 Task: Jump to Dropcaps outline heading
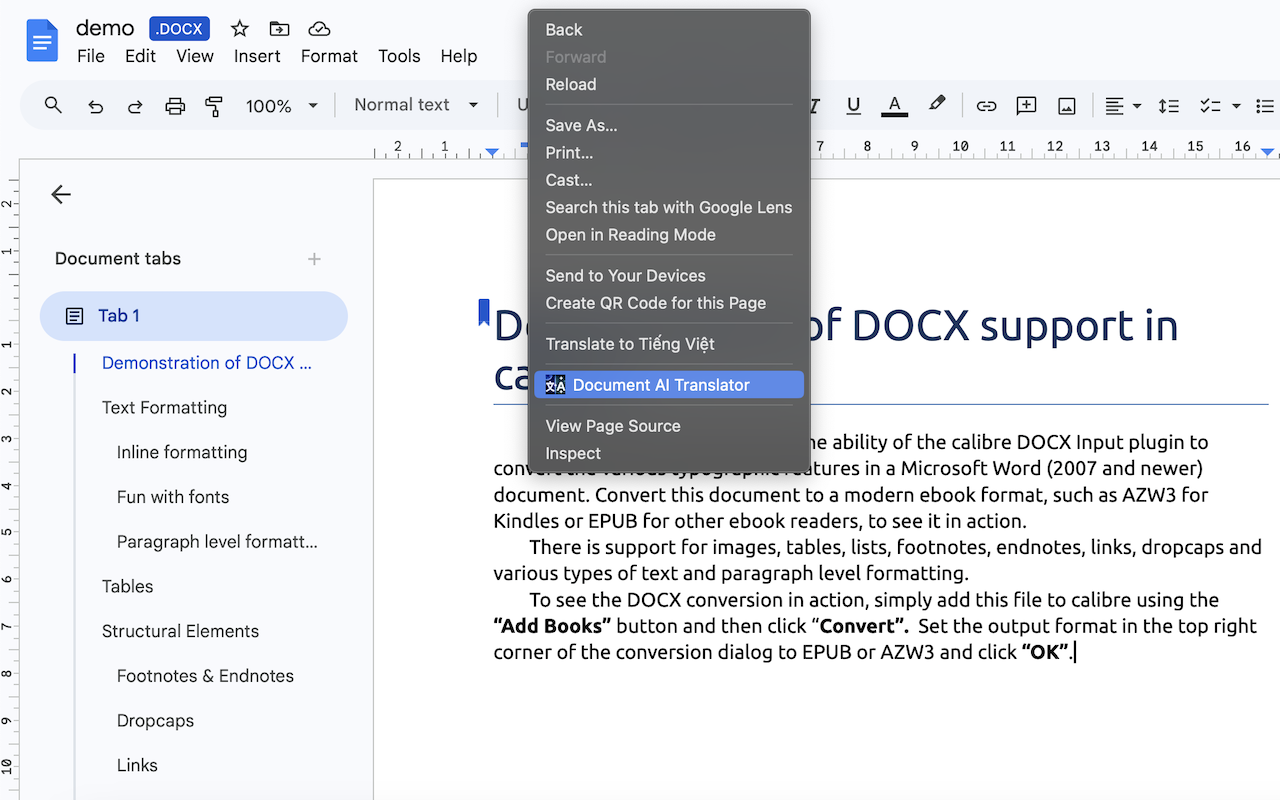[x=155, y=721]
